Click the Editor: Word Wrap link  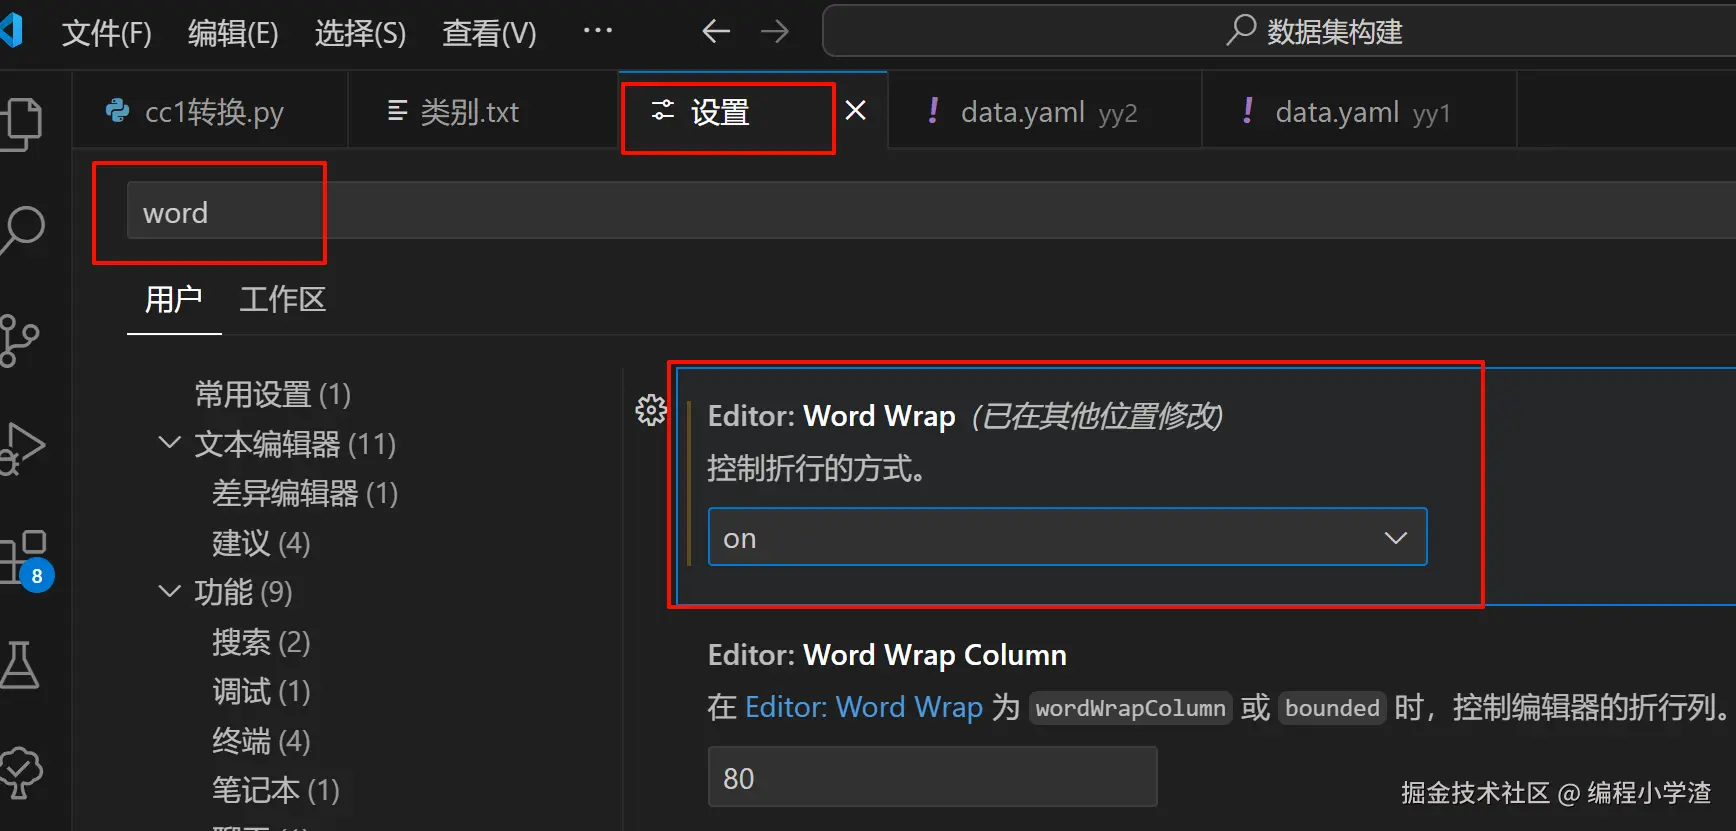(x=864, y=707)
